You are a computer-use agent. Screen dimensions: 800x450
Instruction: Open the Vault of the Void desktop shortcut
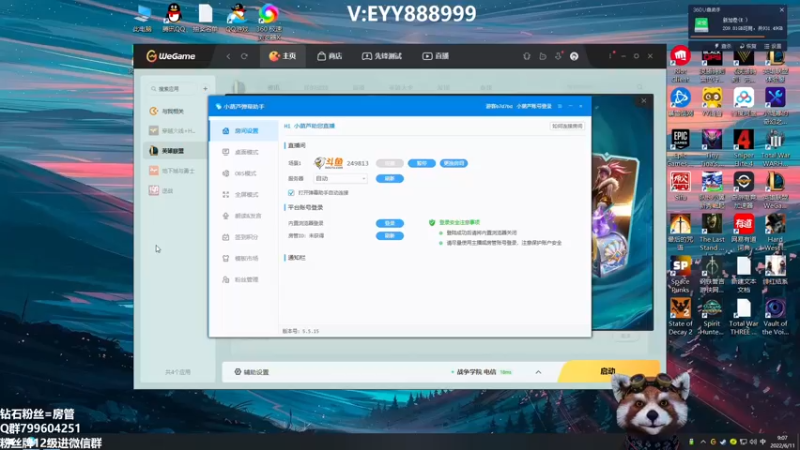pos(775,316)
